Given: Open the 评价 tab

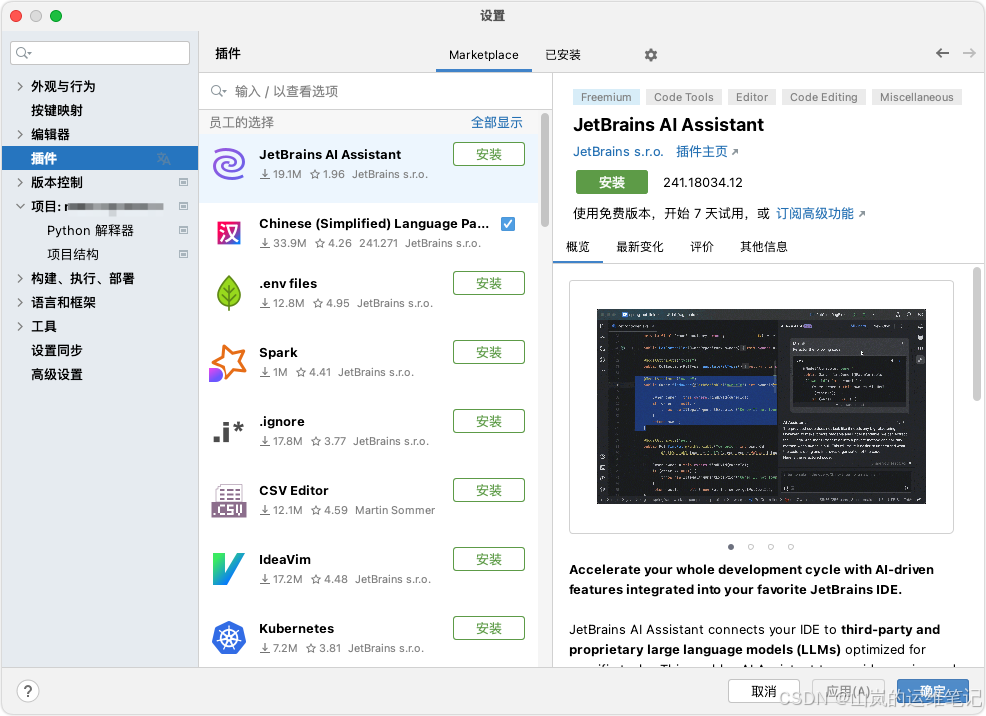Looking at the screenshot, I should (x=702, y=246).
